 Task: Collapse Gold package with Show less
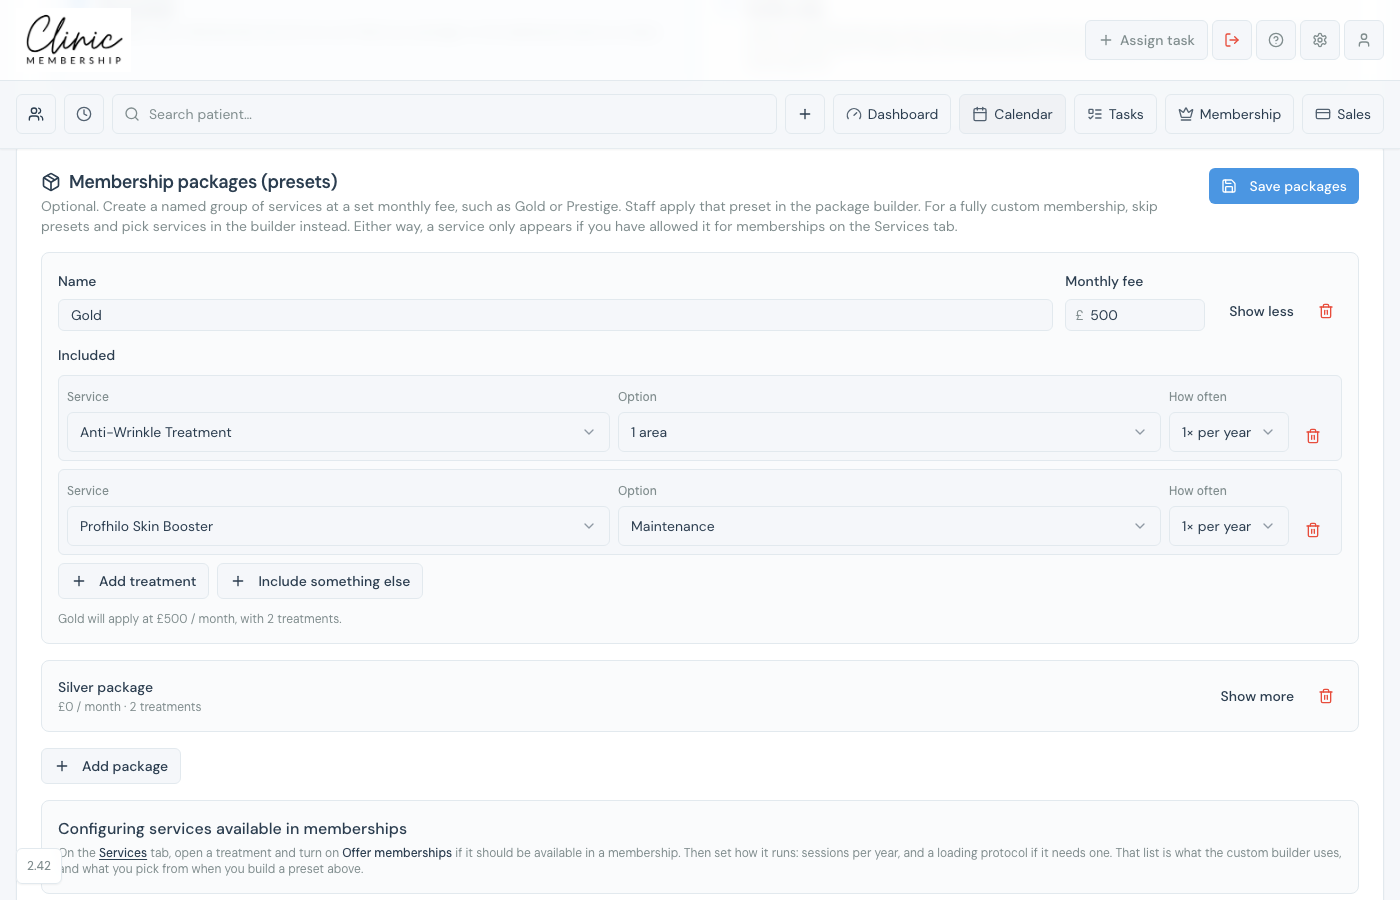[x=1261, y=311]
